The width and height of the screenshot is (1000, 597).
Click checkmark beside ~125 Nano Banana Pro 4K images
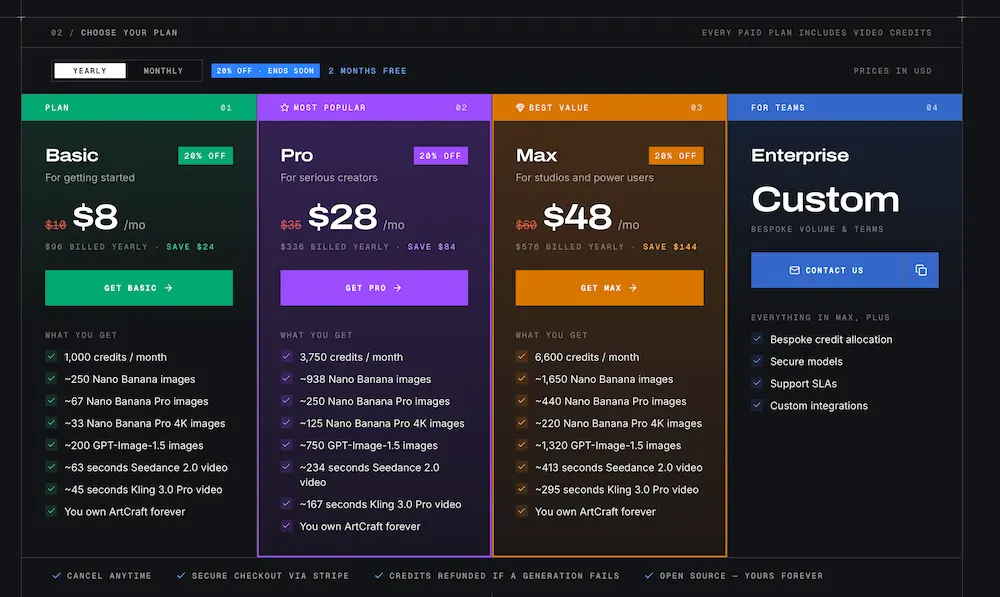pos(286,423)
